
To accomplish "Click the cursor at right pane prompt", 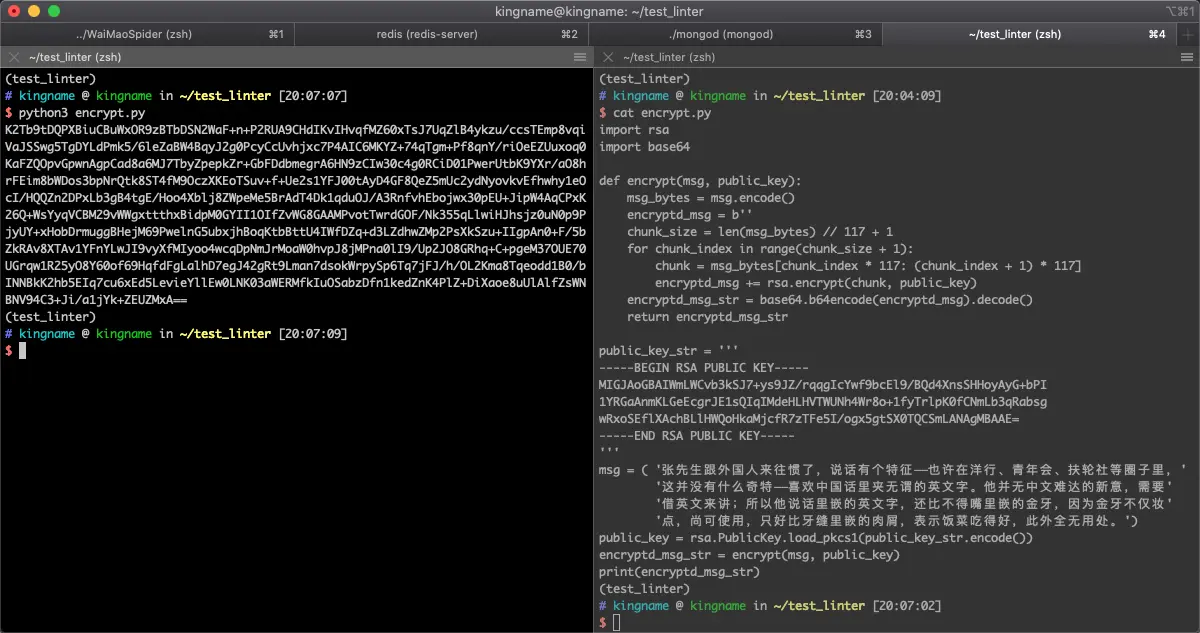I will (x=617, y=623).
